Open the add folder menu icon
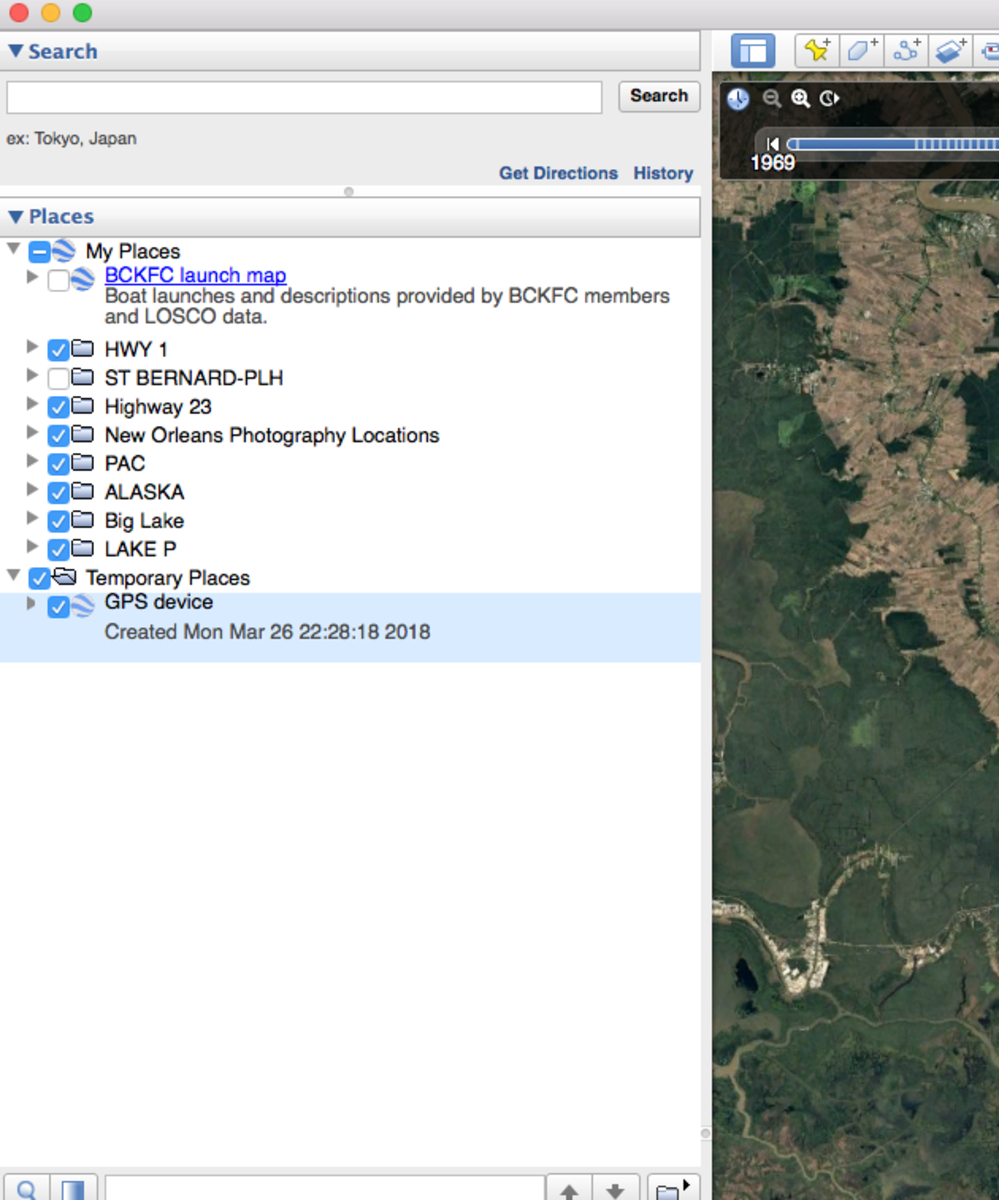Screen dimensions: 999x1200 pos(672,1189)
